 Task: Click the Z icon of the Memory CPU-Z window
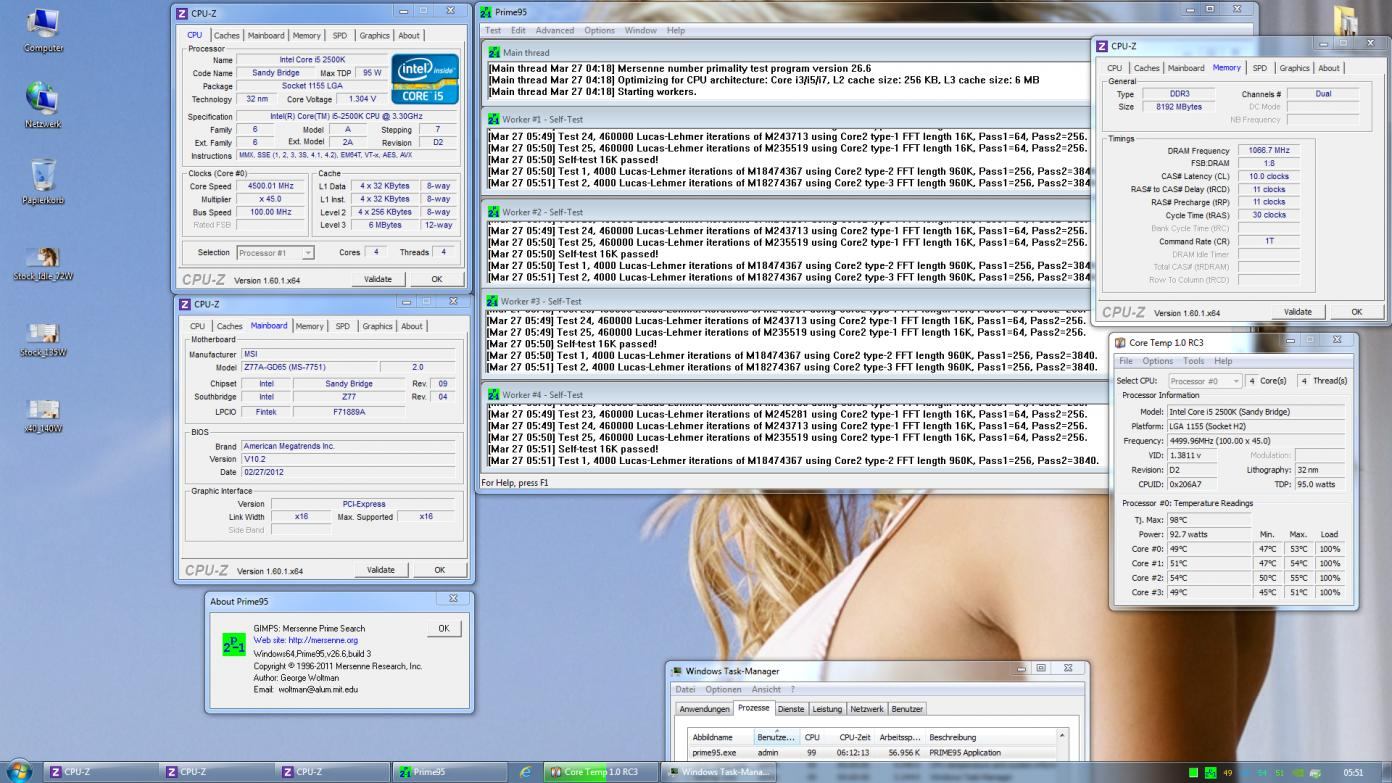1102,46
